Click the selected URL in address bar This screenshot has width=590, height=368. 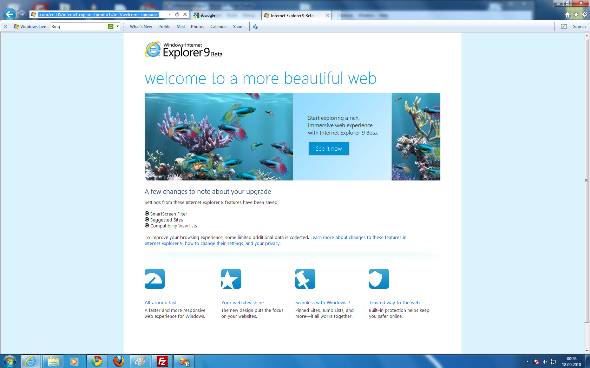(x=99, y=14)
